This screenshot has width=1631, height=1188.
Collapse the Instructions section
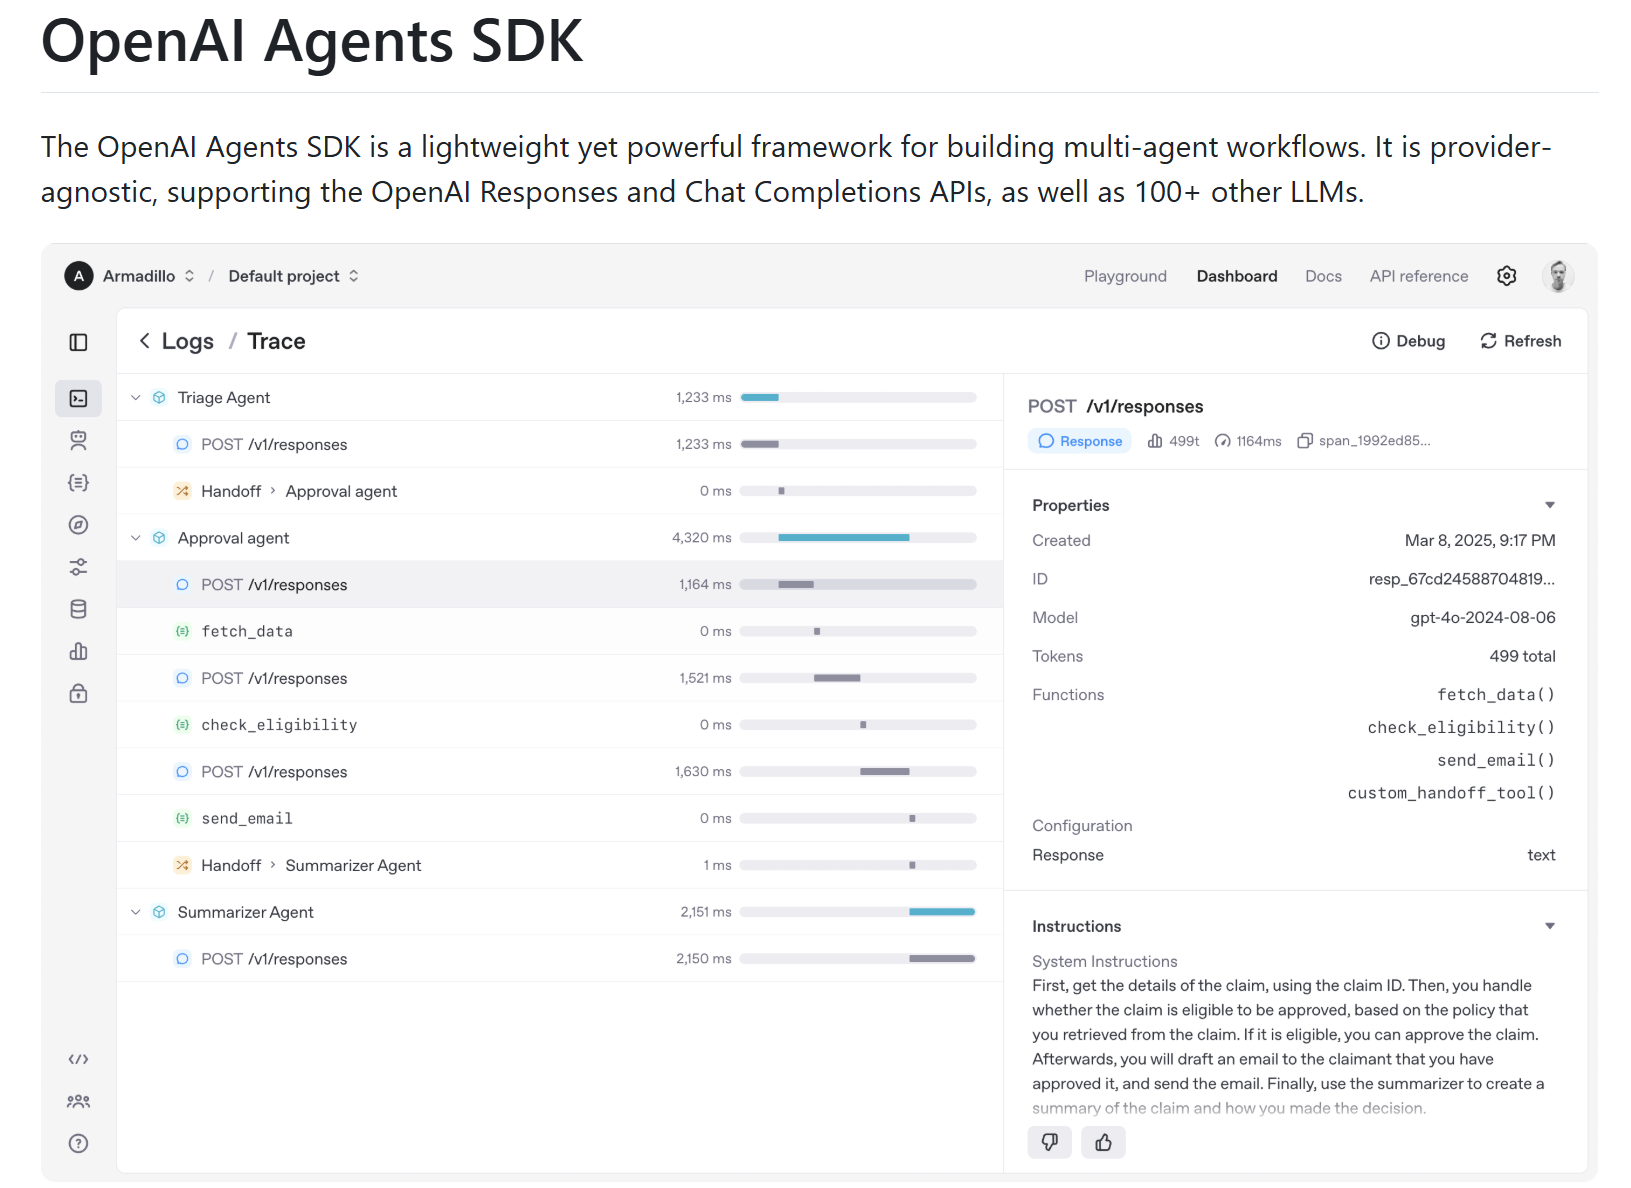tap(1549, 926)
